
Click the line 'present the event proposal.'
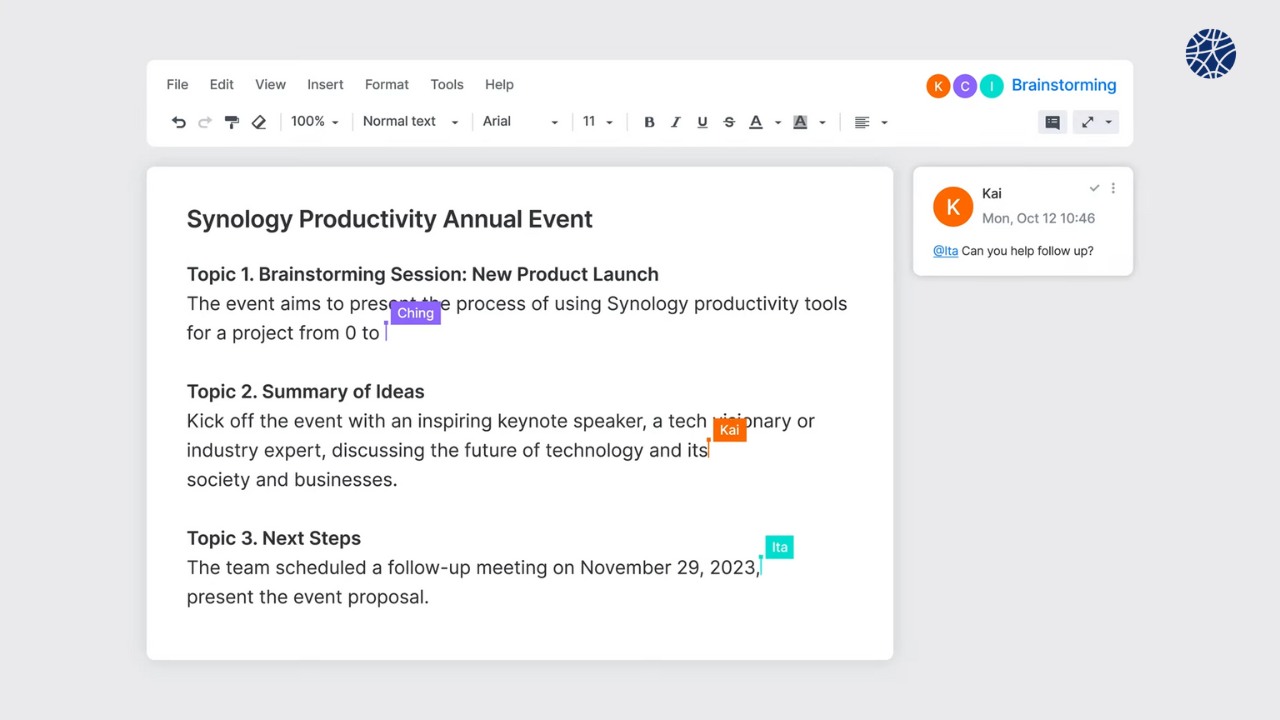click(307, 597)
